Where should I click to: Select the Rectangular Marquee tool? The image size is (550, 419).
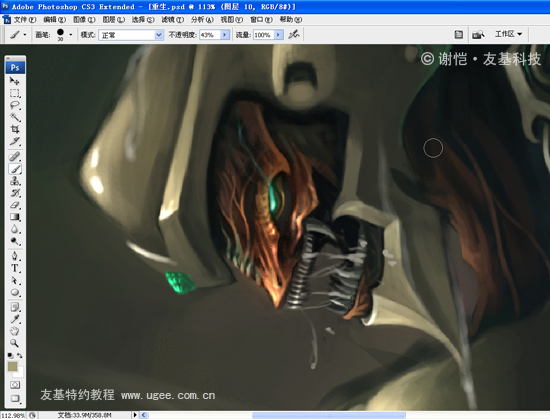pyautogui.click(x=15, y=93)
